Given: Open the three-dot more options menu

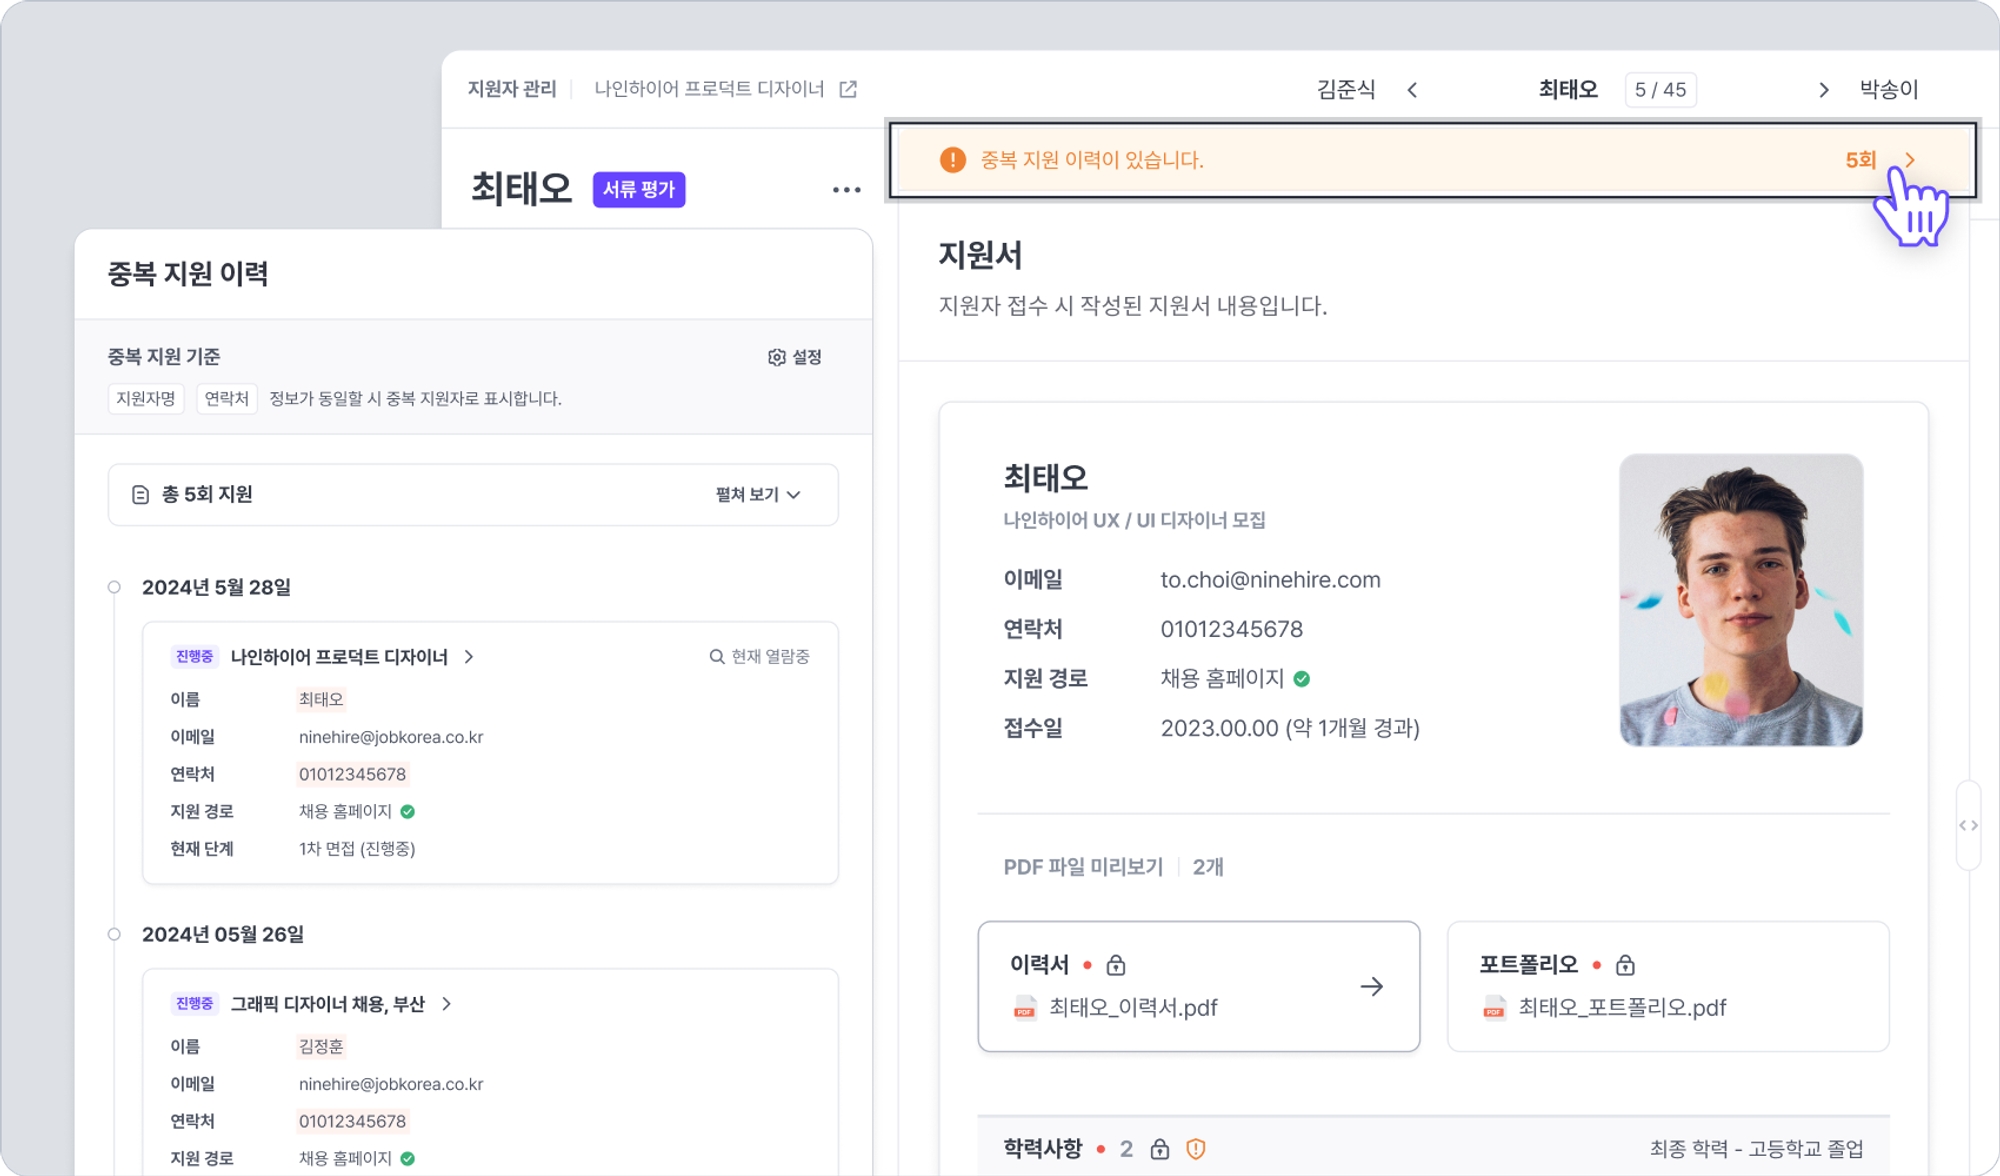Looking at the screenshot, I should pos(846,190).
